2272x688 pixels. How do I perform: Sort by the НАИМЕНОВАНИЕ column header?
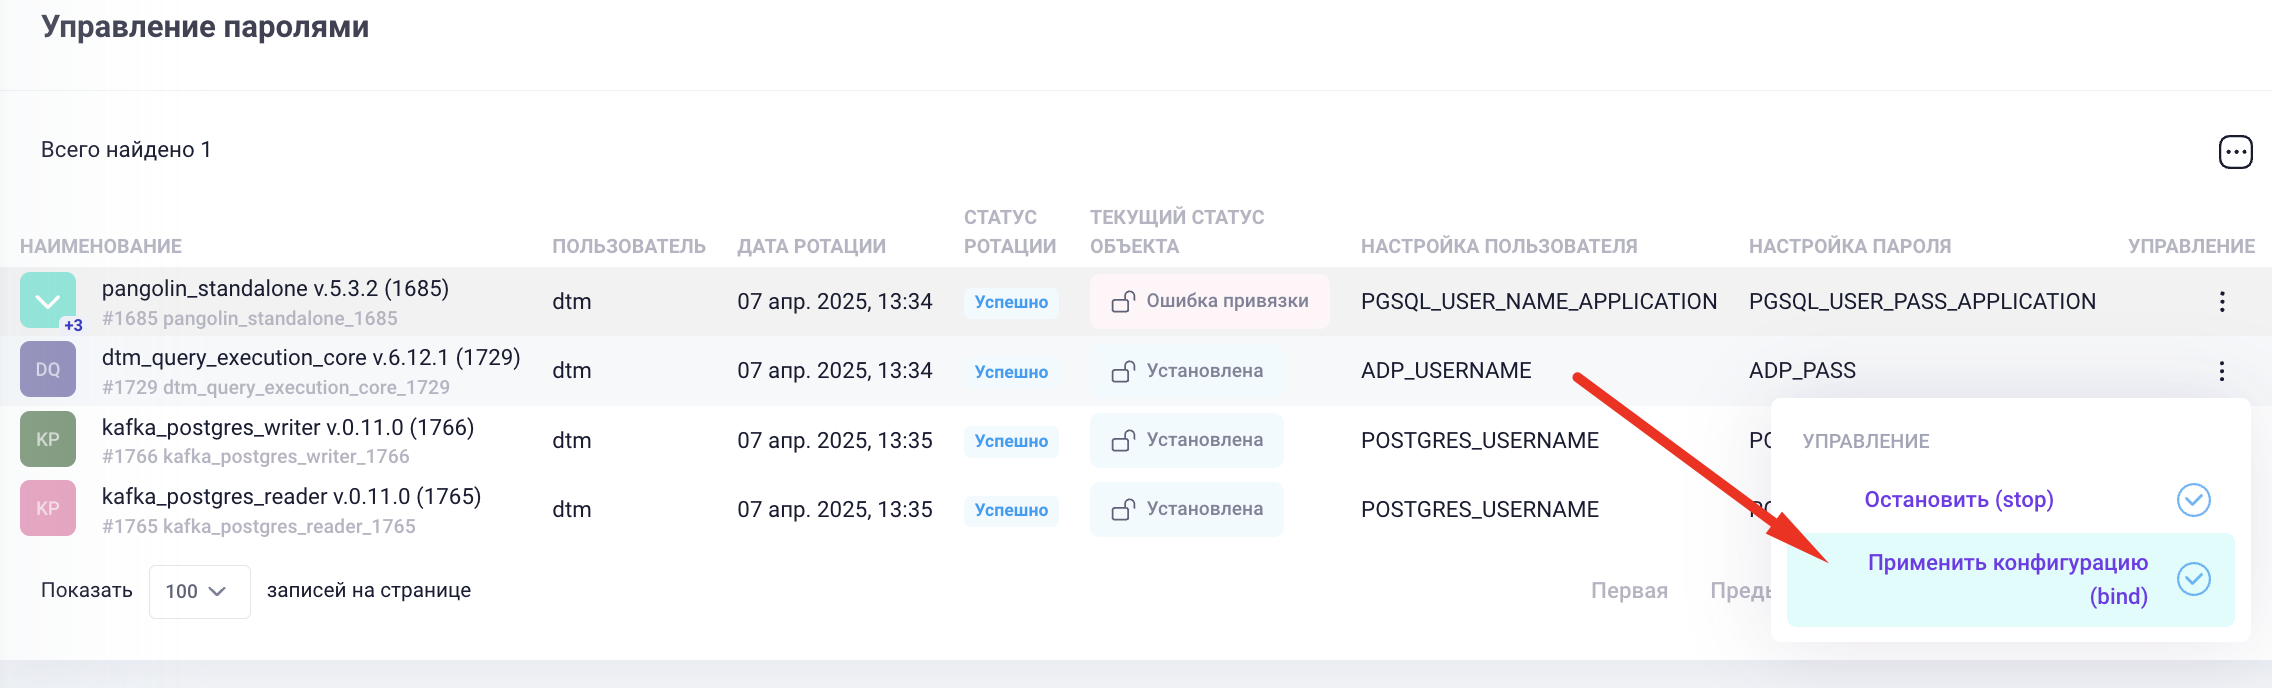[x=101, y=246]
